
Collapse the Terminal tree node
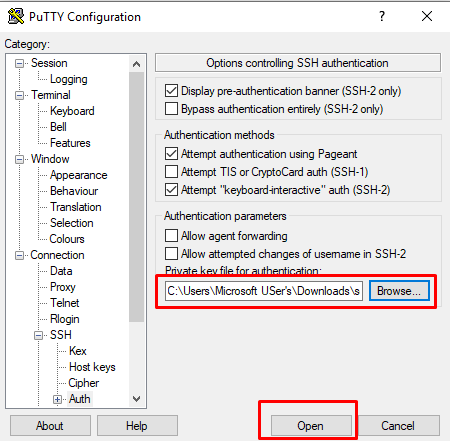(20, 95)
